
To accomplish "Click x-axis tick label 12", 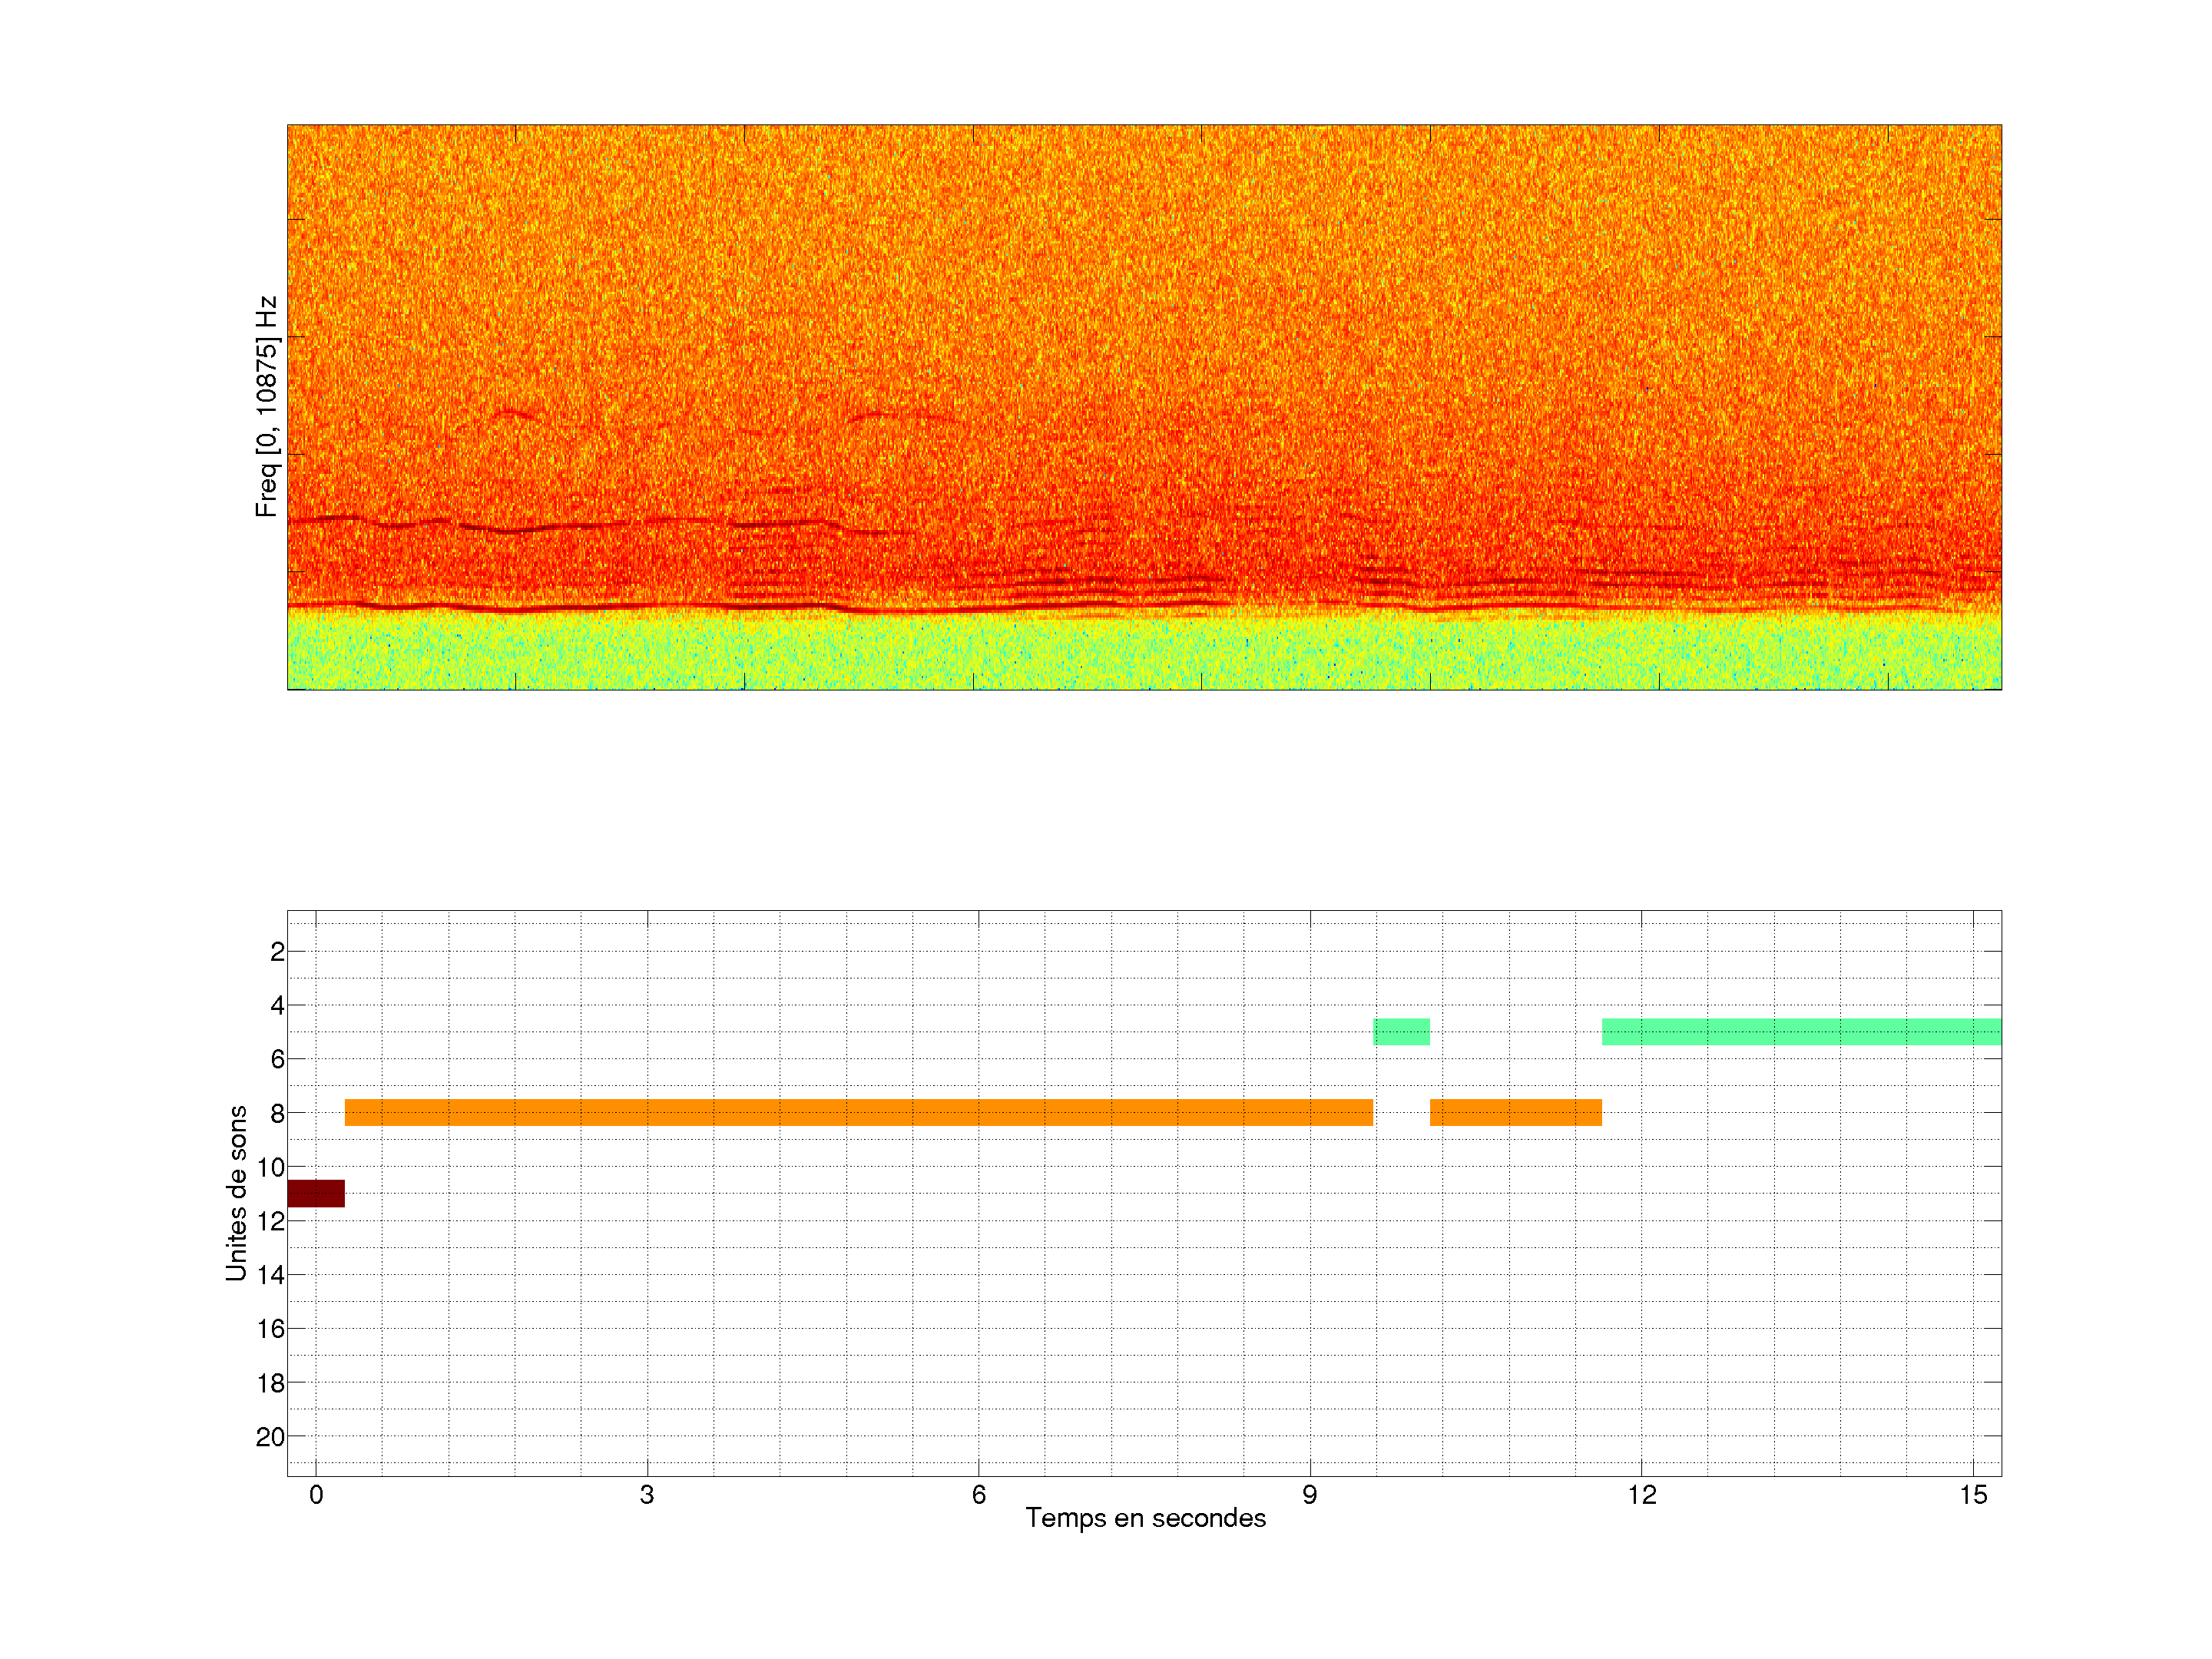I will tap(1641, 1495).
